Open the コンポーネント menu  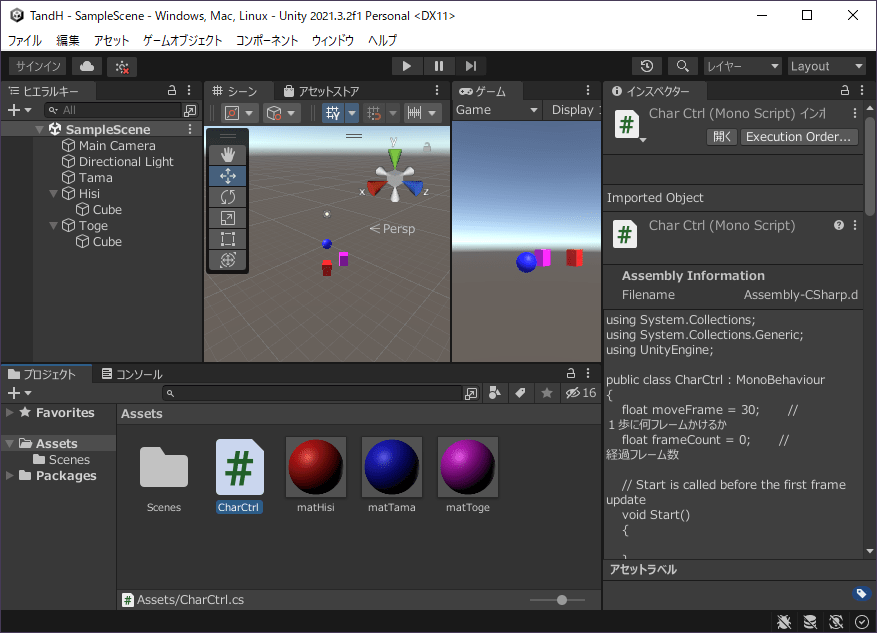267,41
